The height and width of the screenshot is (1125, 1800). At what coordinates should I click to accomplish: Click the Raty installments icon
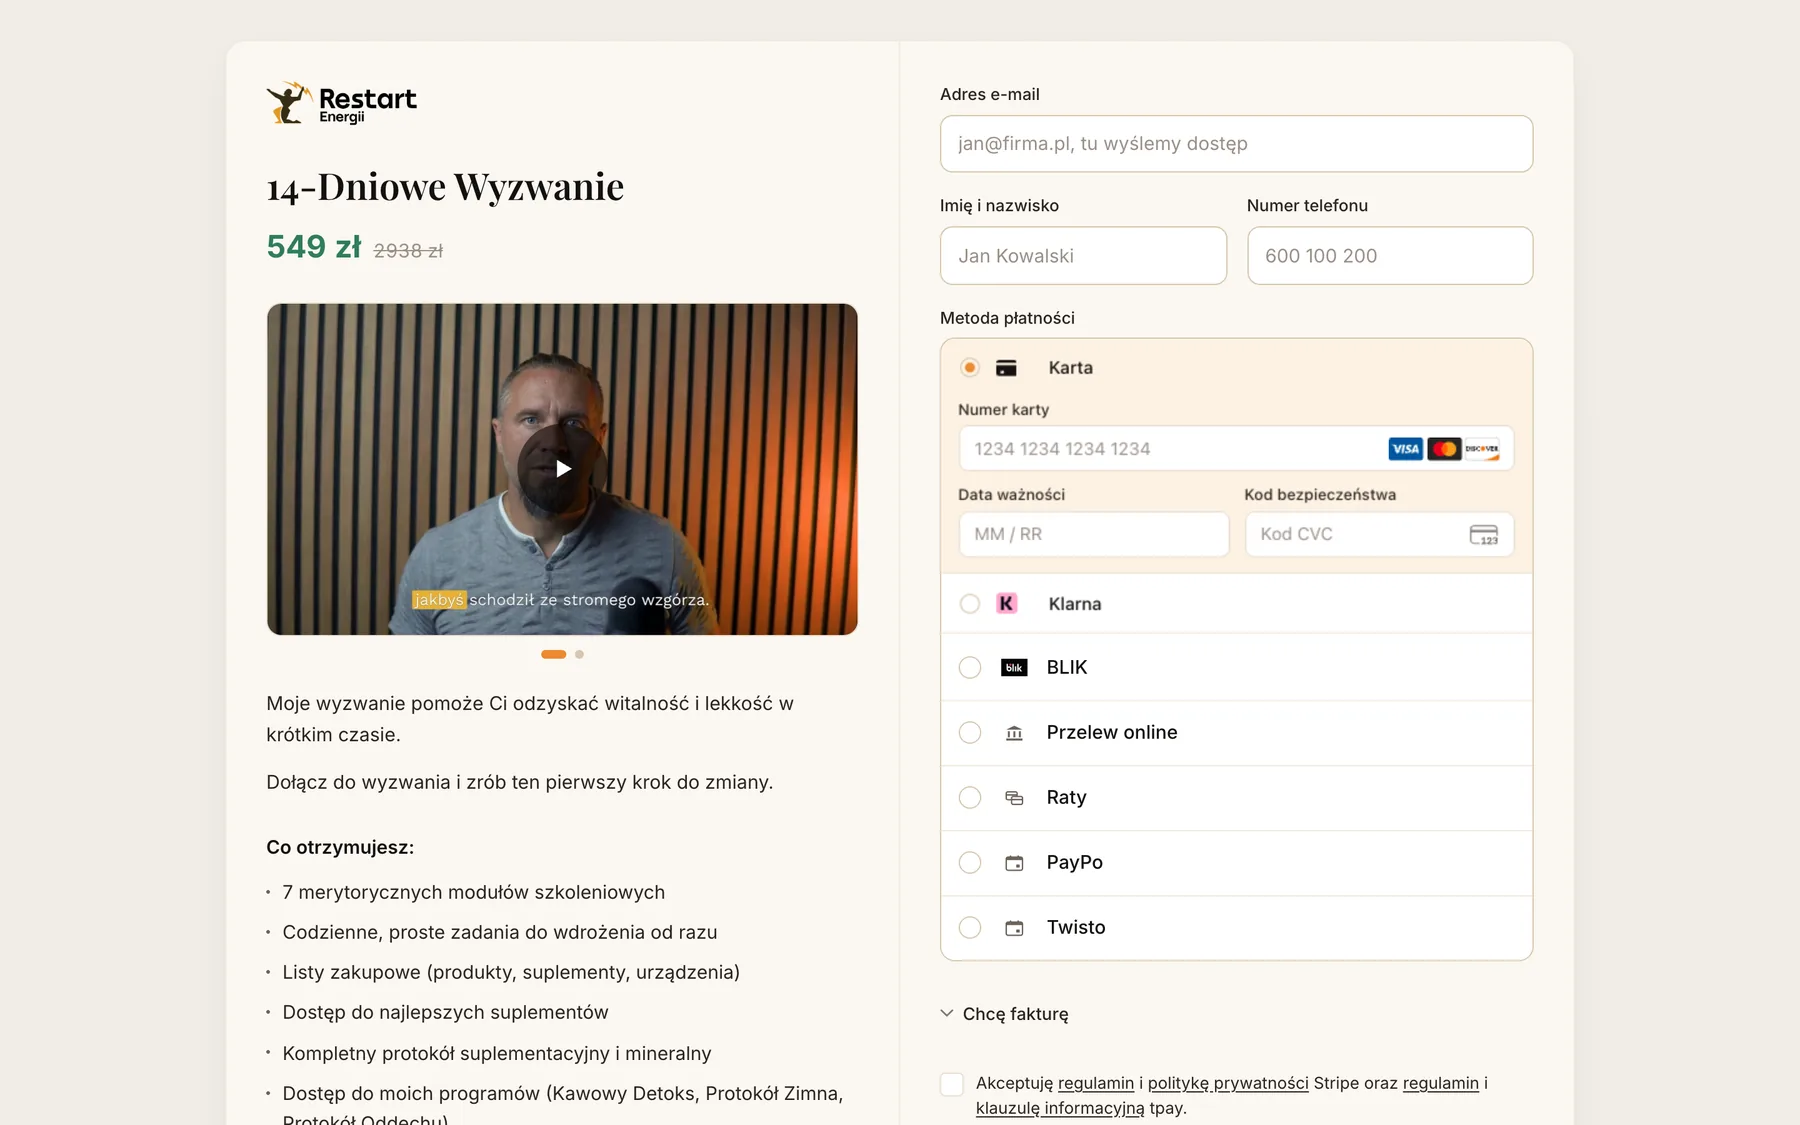[1014, 798]
